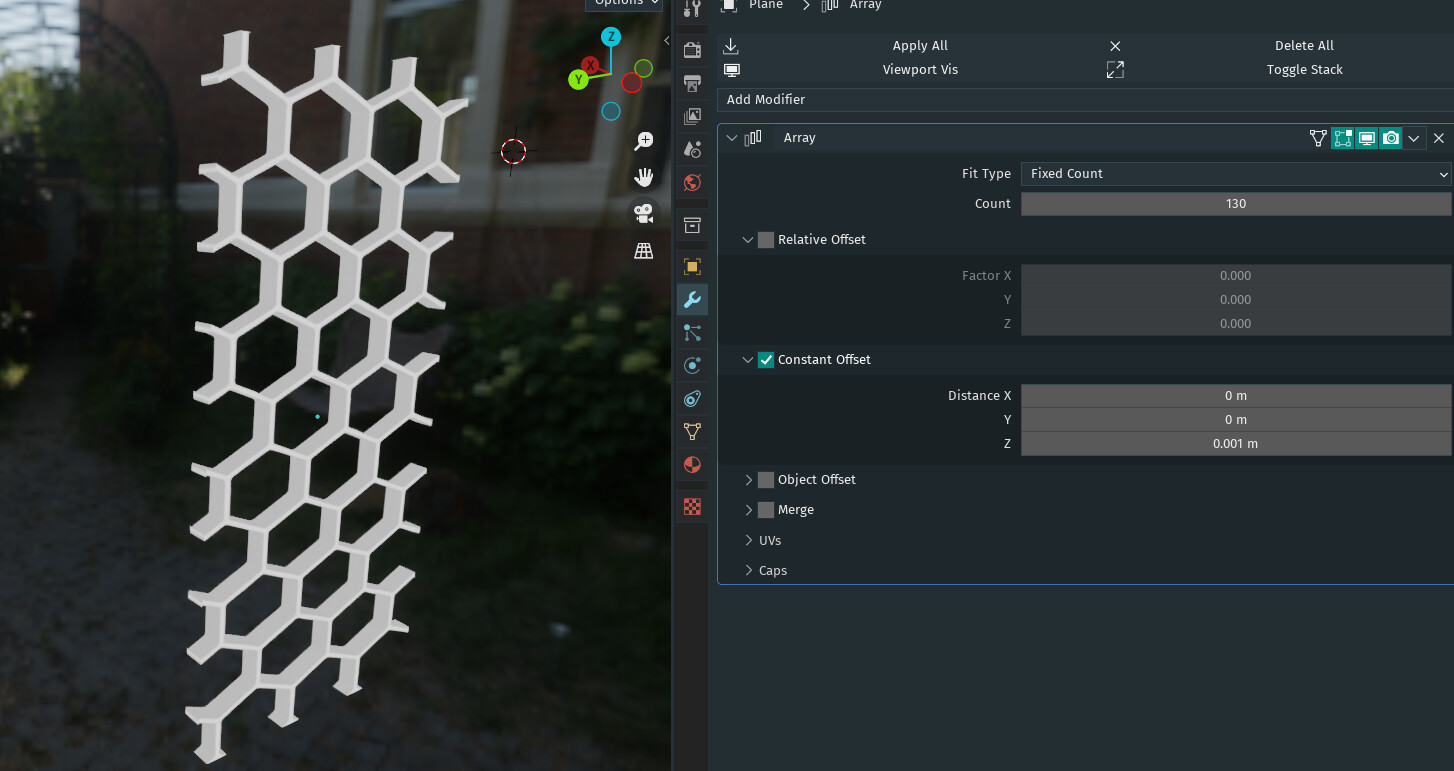Collapse the Array modifier panel
The width and height of the screenshot is (1454, 771).
pyautogui.click(x=732, y=138)
